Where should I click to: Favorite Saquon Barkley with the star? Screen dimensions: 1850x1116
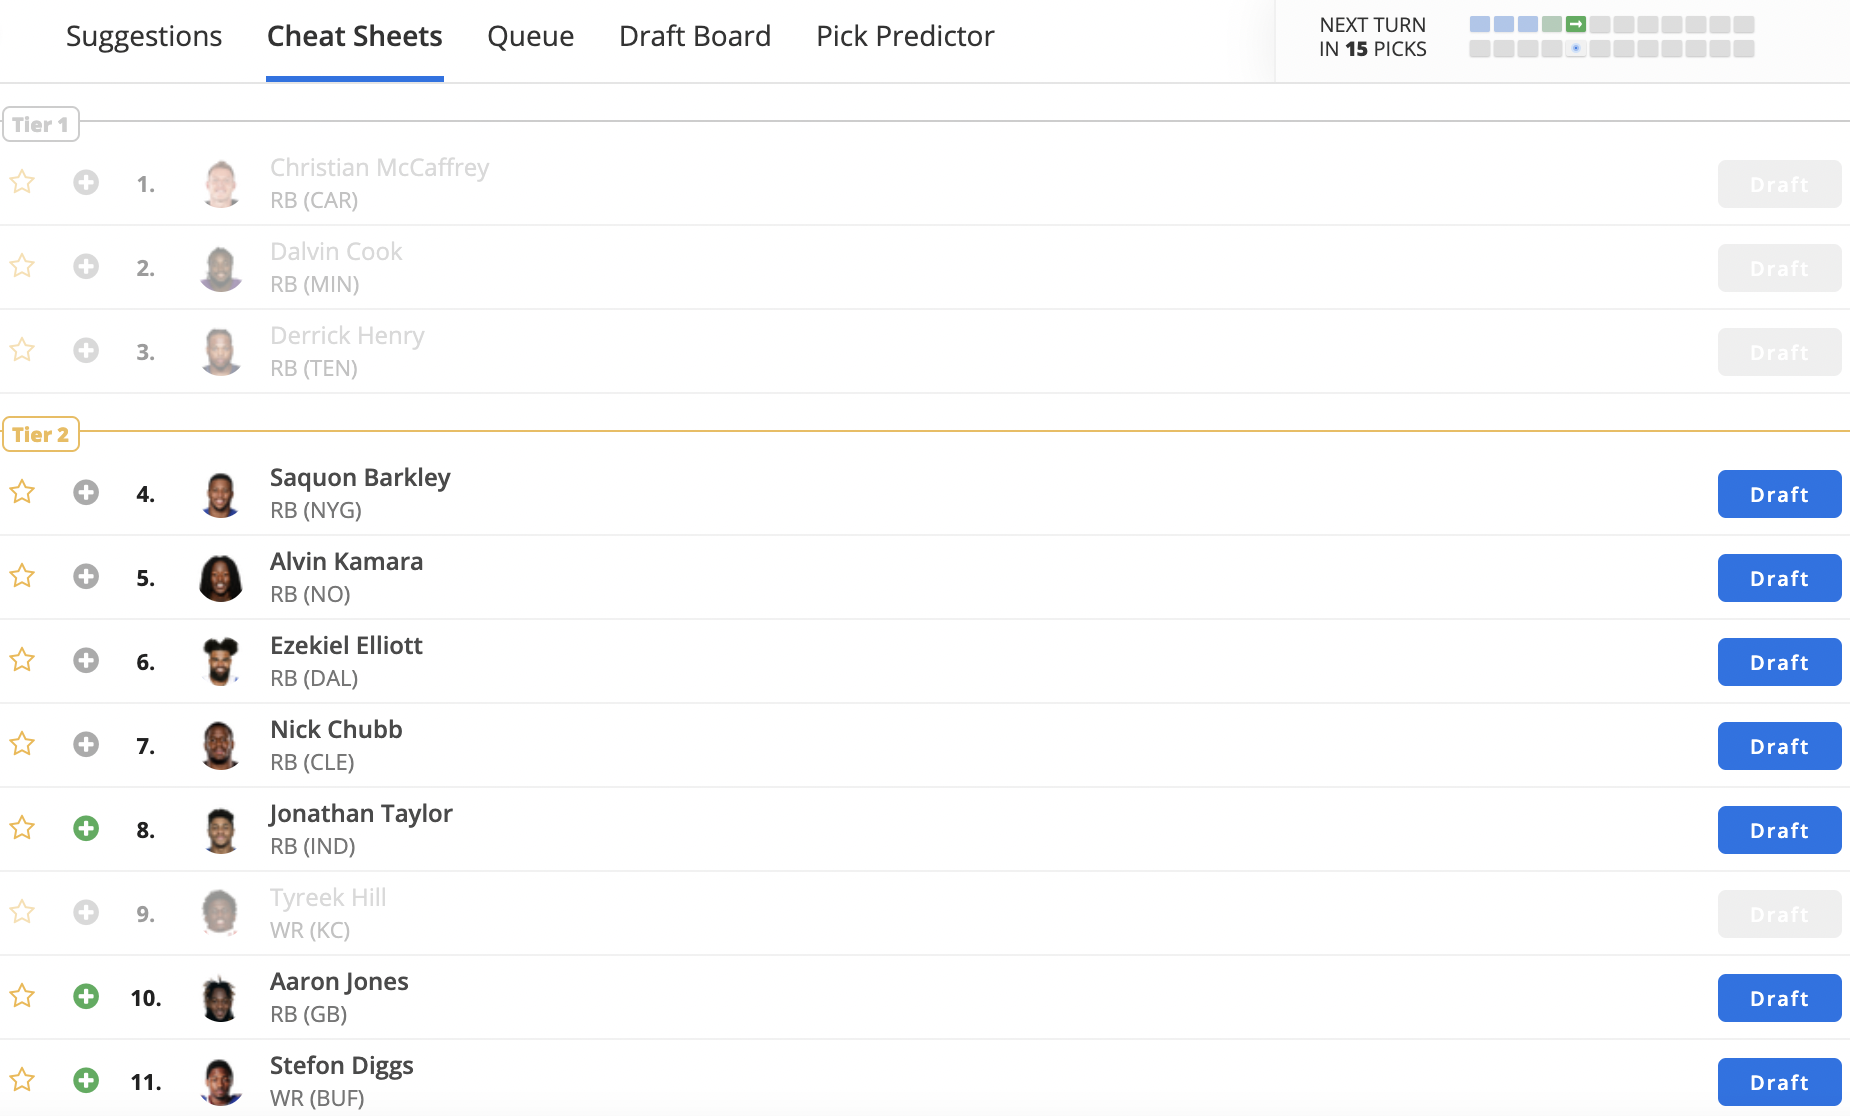click(22, 492)
